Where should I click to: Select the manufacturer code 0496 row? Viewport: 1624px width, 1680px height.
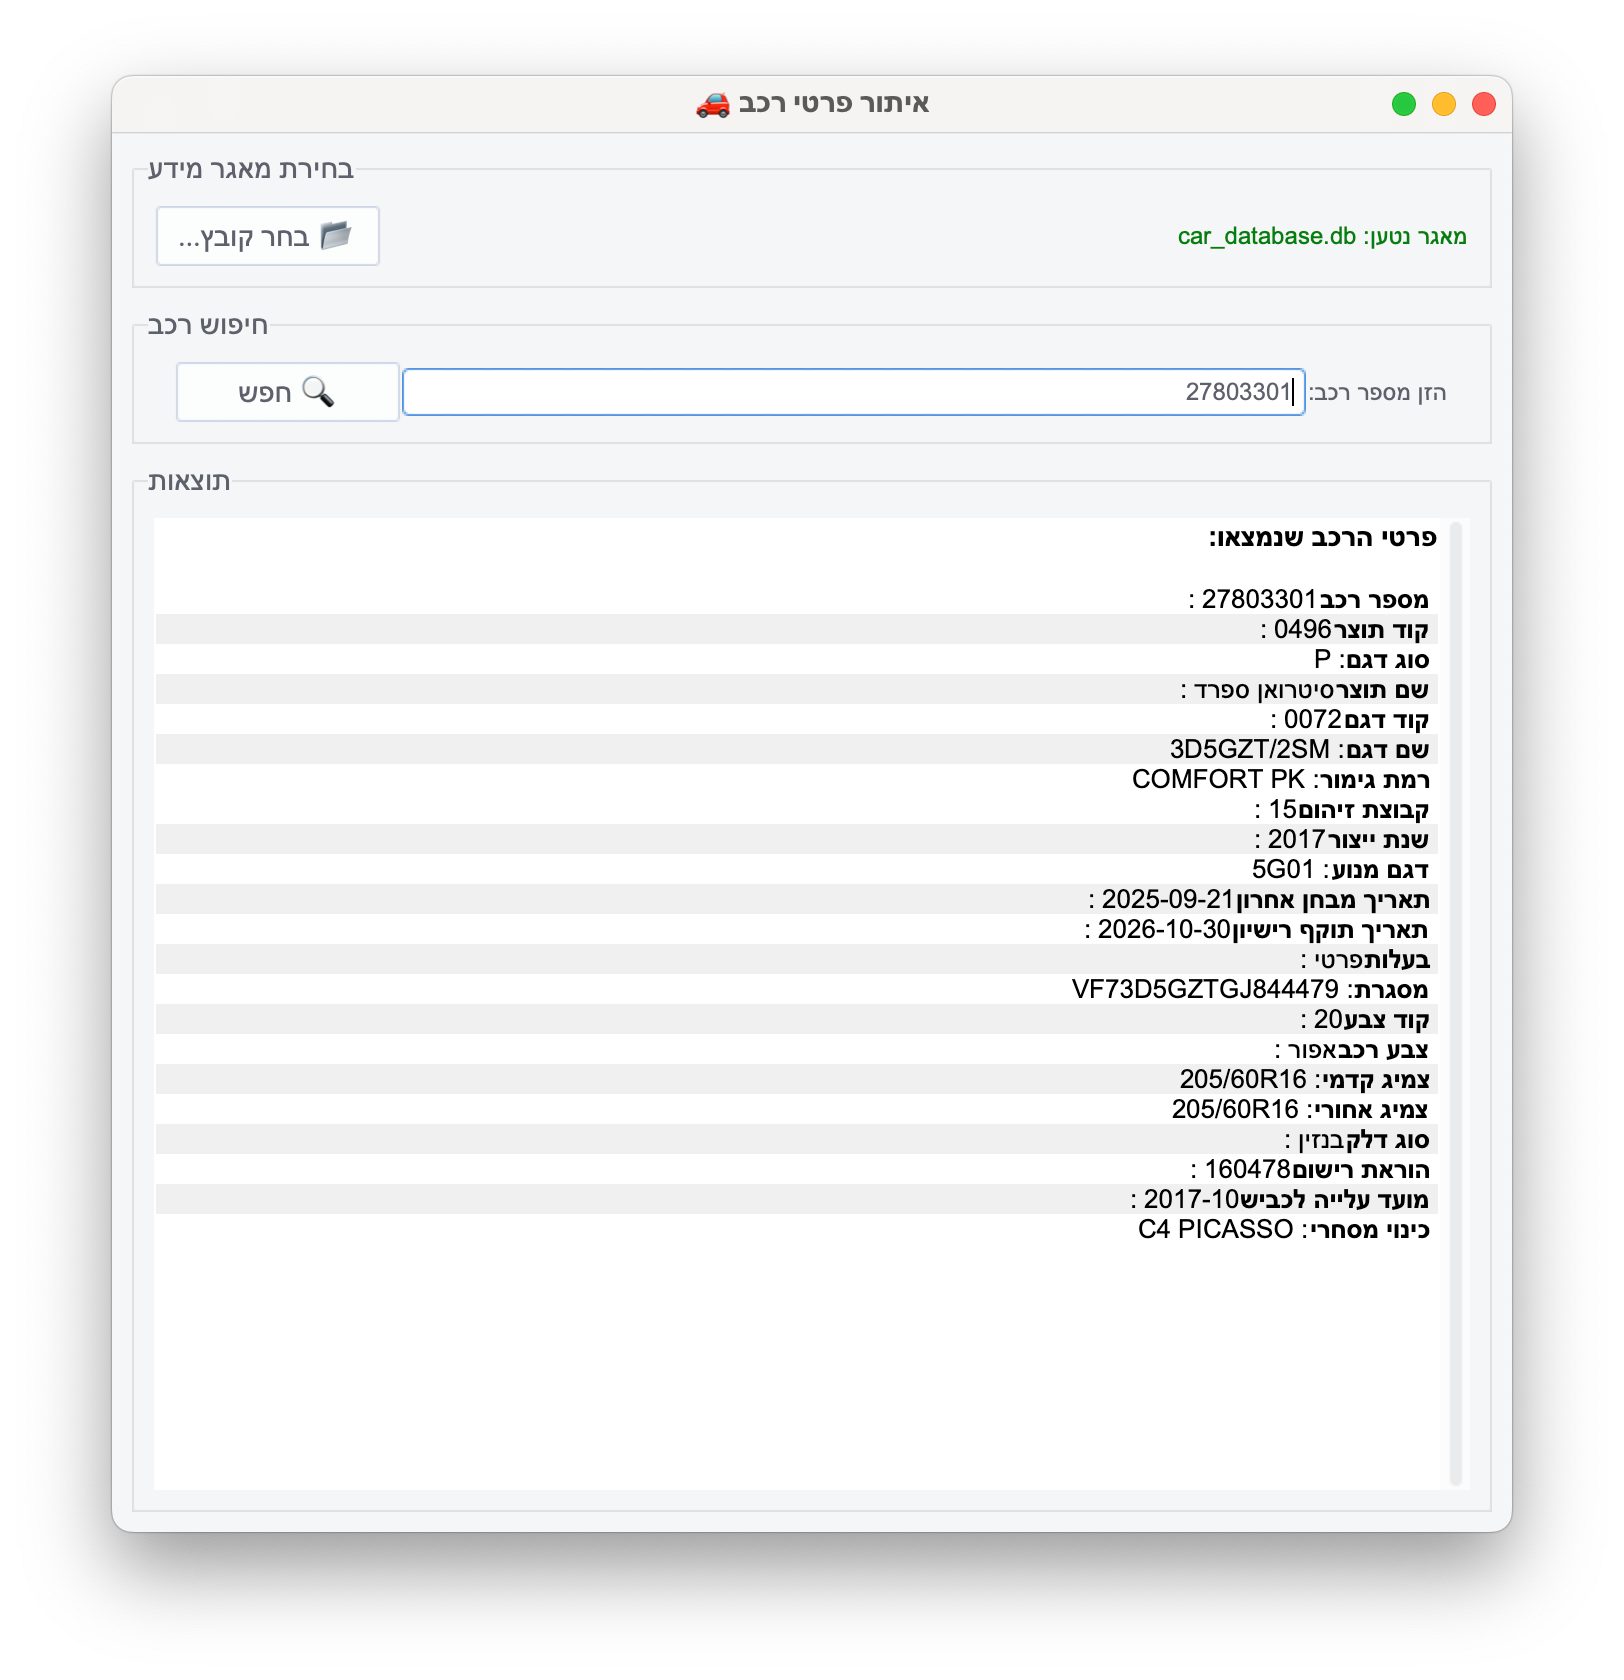click(1344, 629)
